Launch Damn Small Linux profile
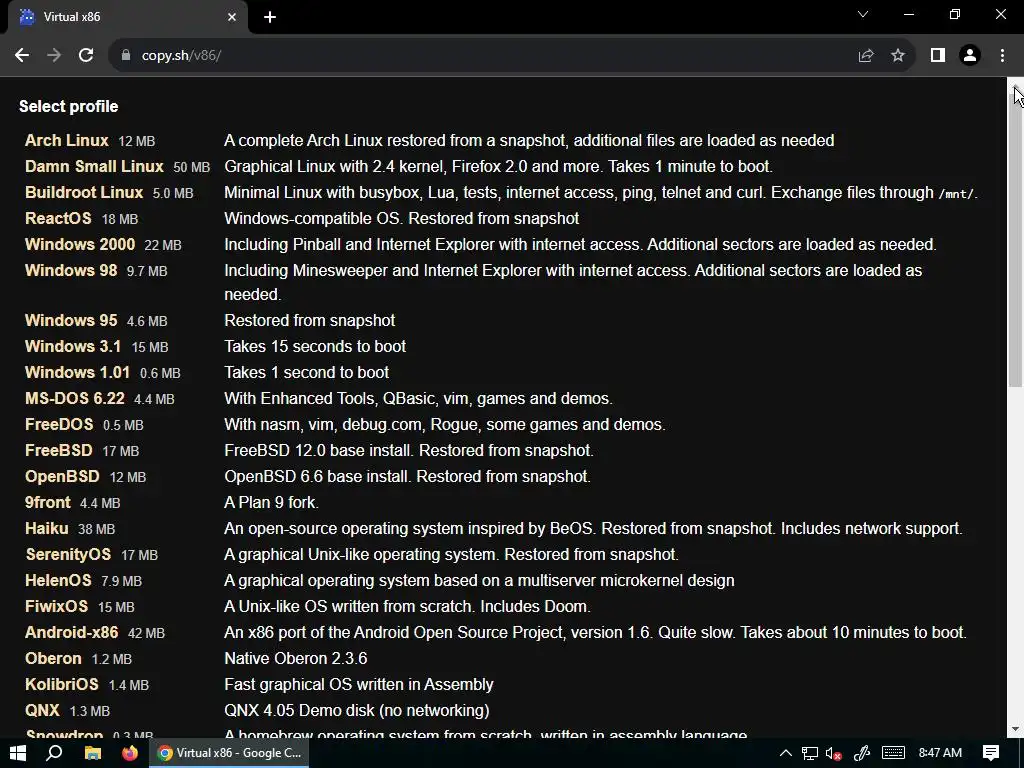 (94, 167)
